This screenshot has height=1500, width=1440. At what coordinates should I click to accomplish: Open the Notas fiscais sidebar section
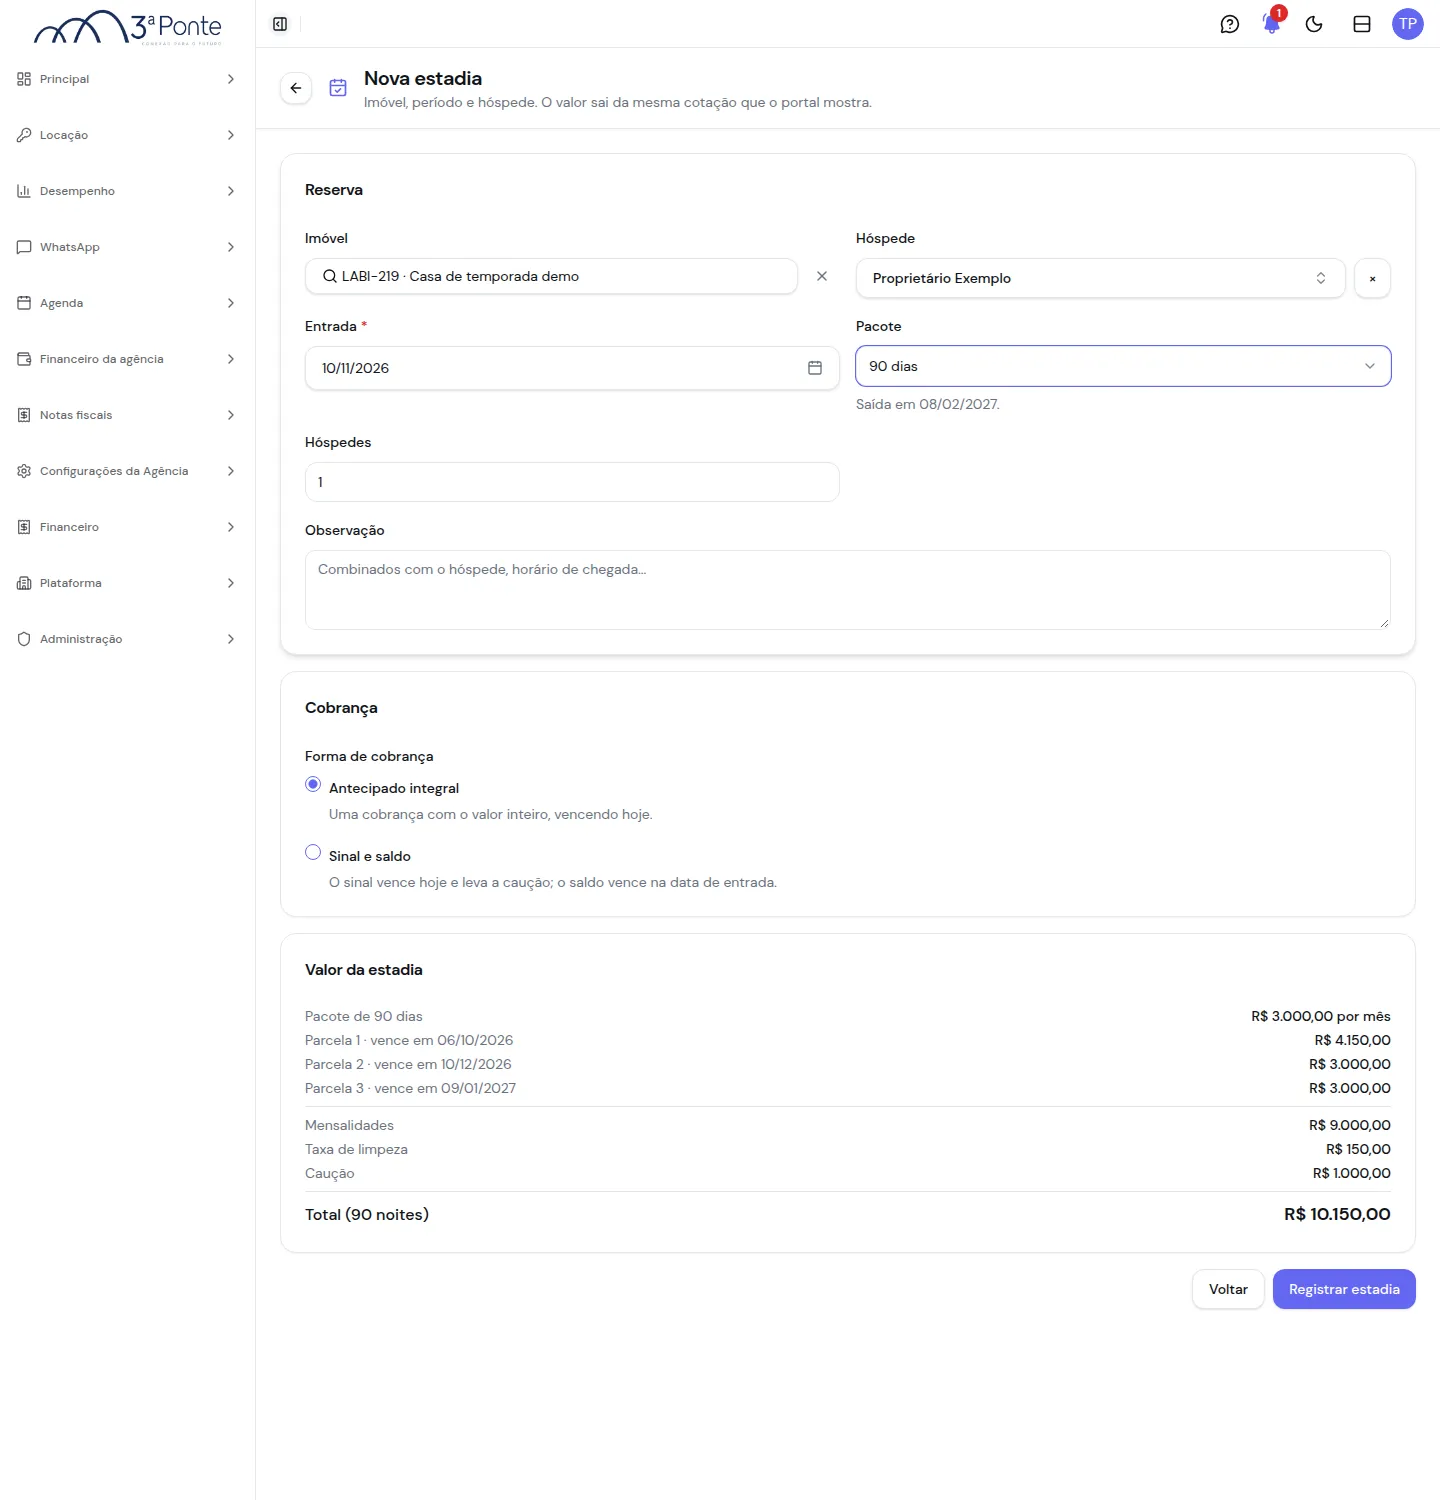tap(127, 415)
